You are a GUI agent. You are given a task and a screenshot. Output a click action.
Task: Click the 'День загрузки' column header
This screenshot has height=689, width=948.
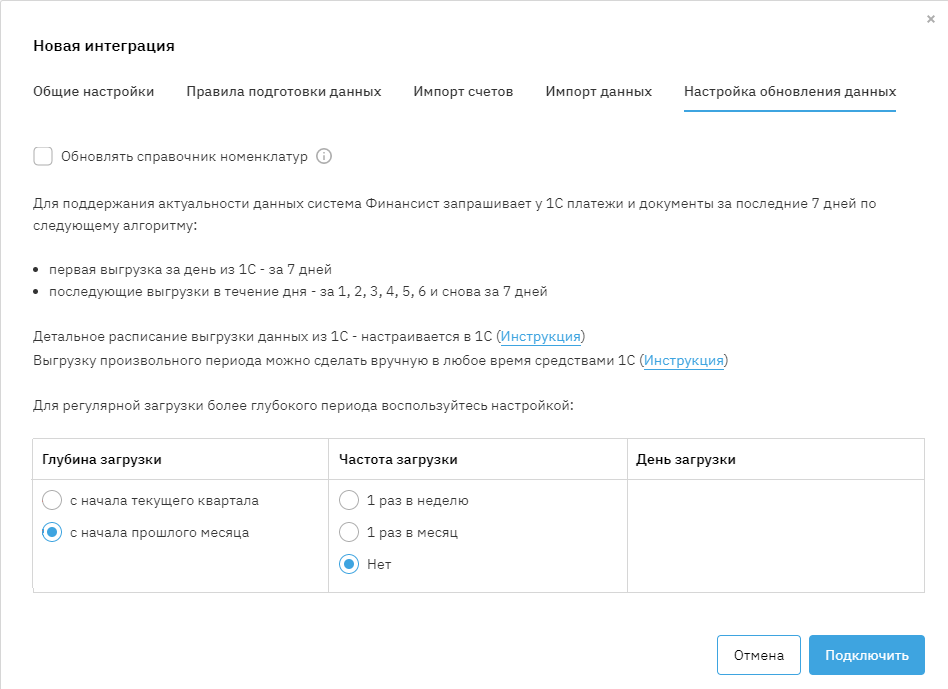click(x=686, y=459)
